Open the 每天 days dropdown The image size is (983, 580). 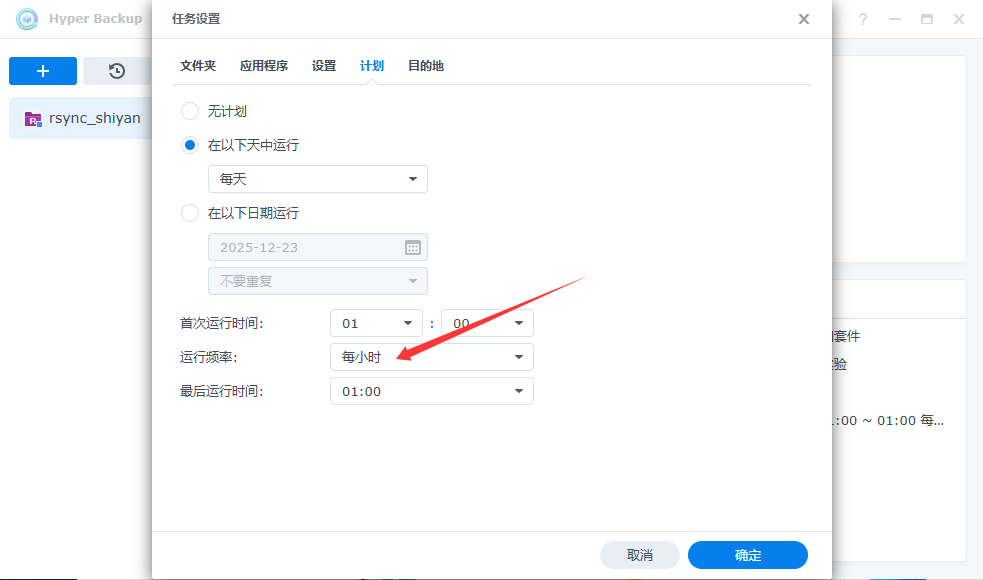pyautogui.click(x=318, y=179)
